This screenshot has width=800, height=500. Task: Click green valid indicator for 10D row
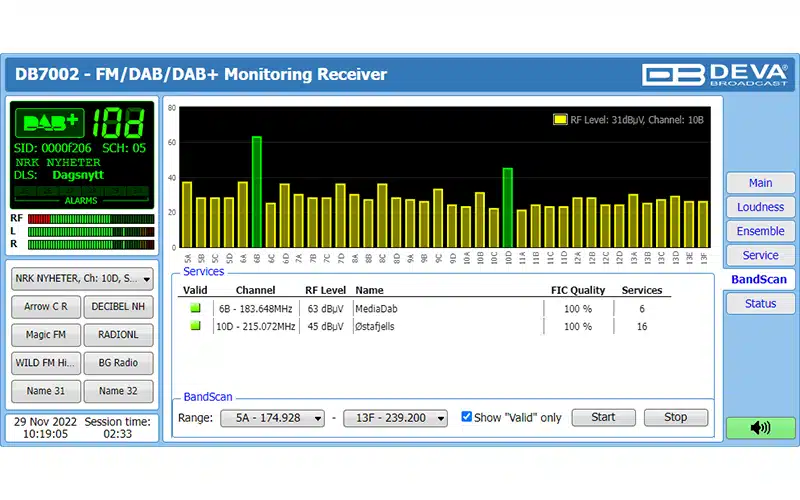pyautogui.click(x=195, y=325)
